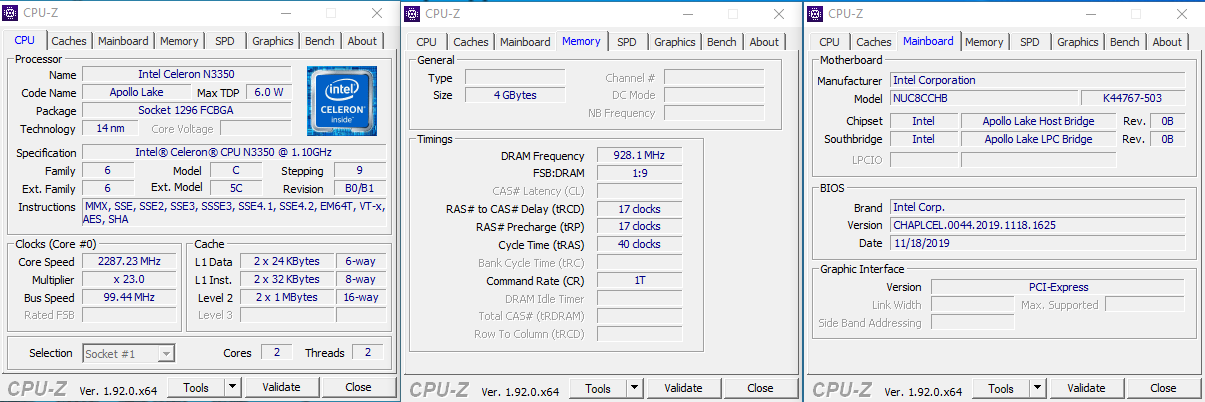Screen dimensions: 1205x402
Task: Click the Close button in the Mainboard window
Action: coord(1163,388)
